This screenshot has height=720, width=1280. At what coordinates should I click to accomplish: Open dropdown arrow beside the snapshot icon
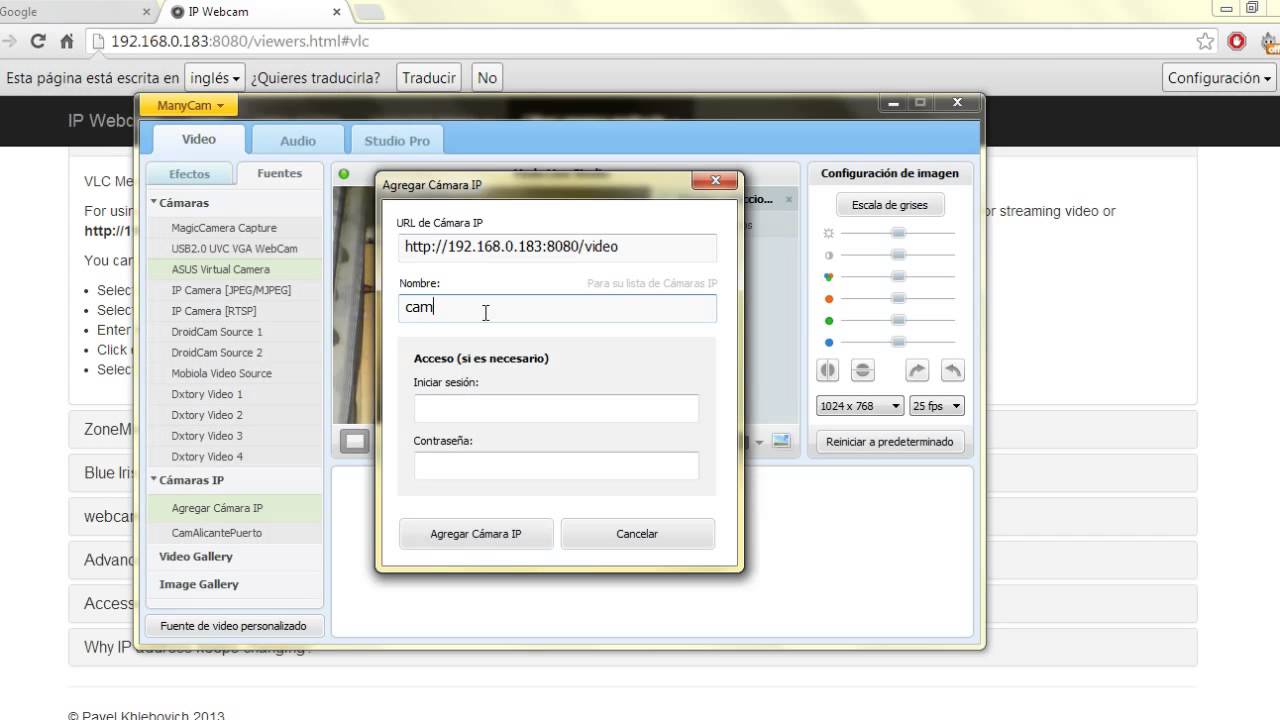(759, 442)
